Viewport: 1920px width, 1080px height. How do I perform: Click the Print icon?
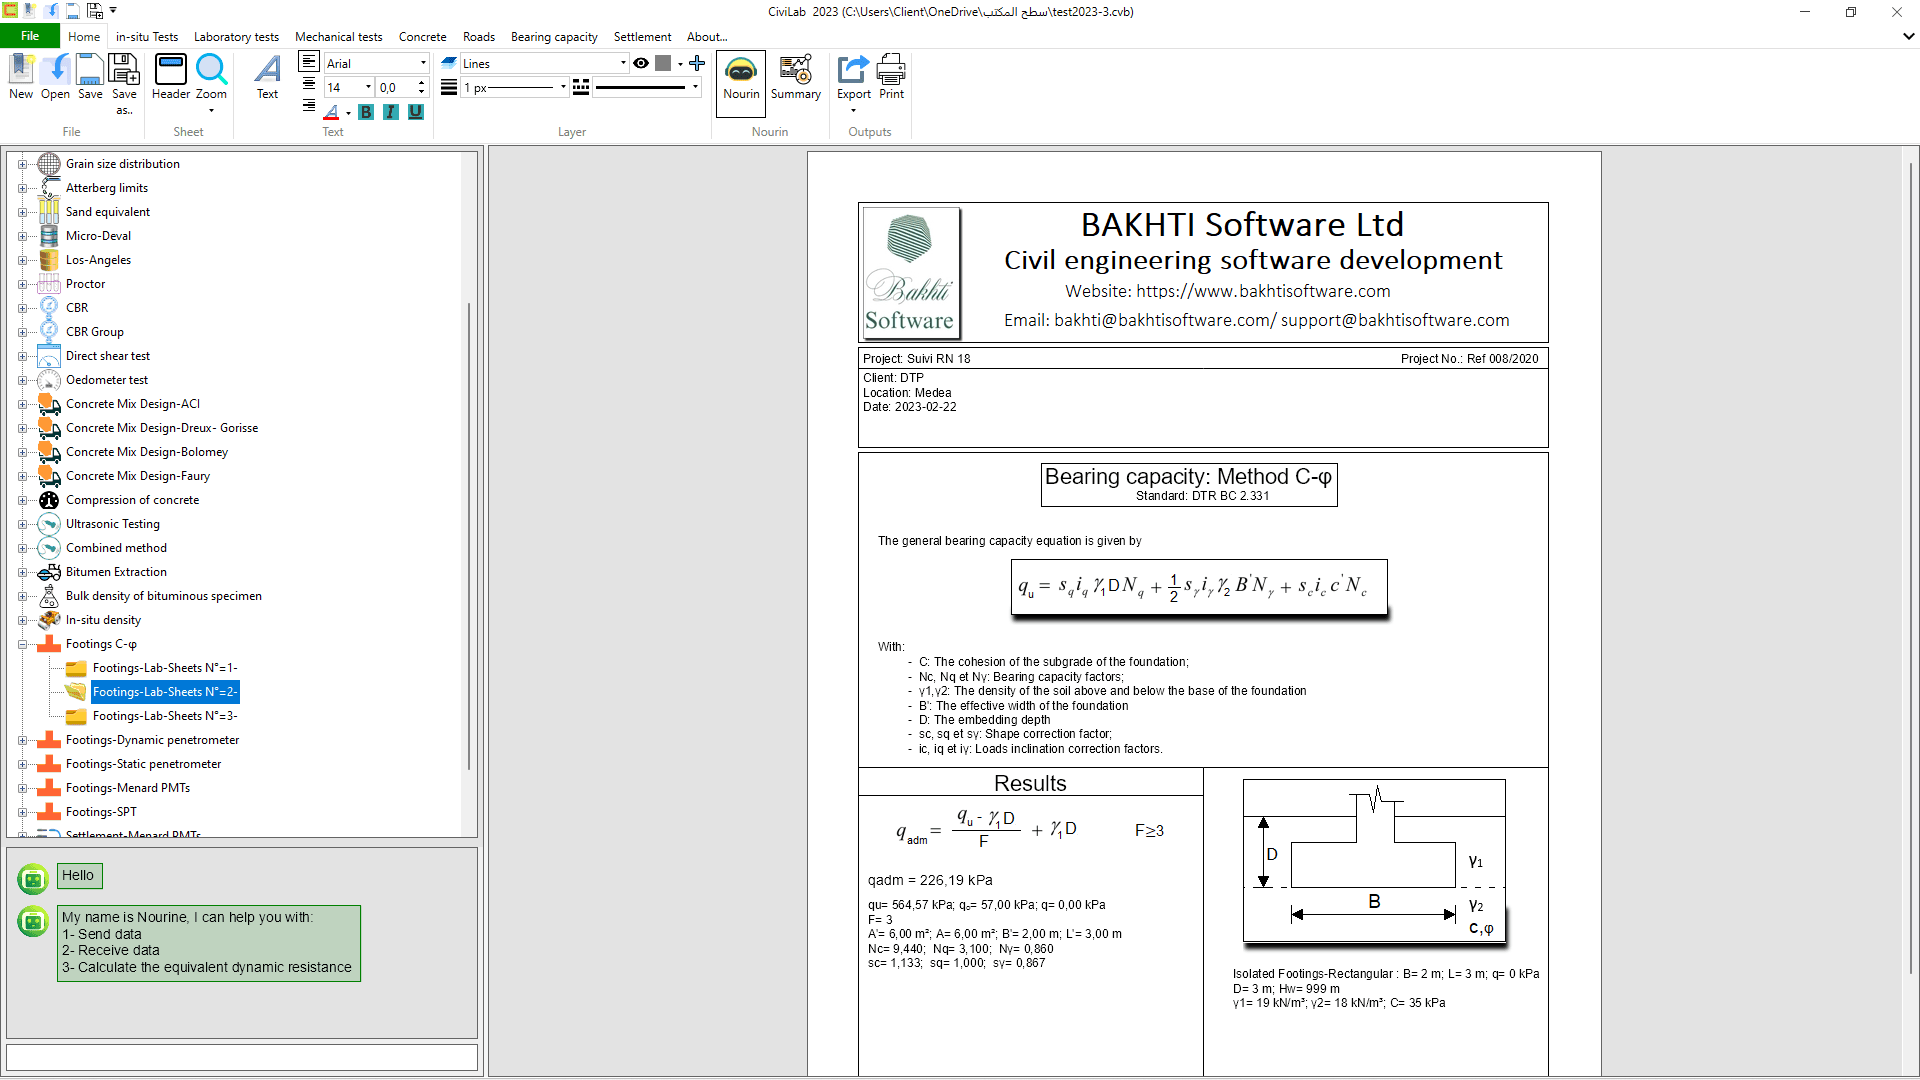(890, 78)
